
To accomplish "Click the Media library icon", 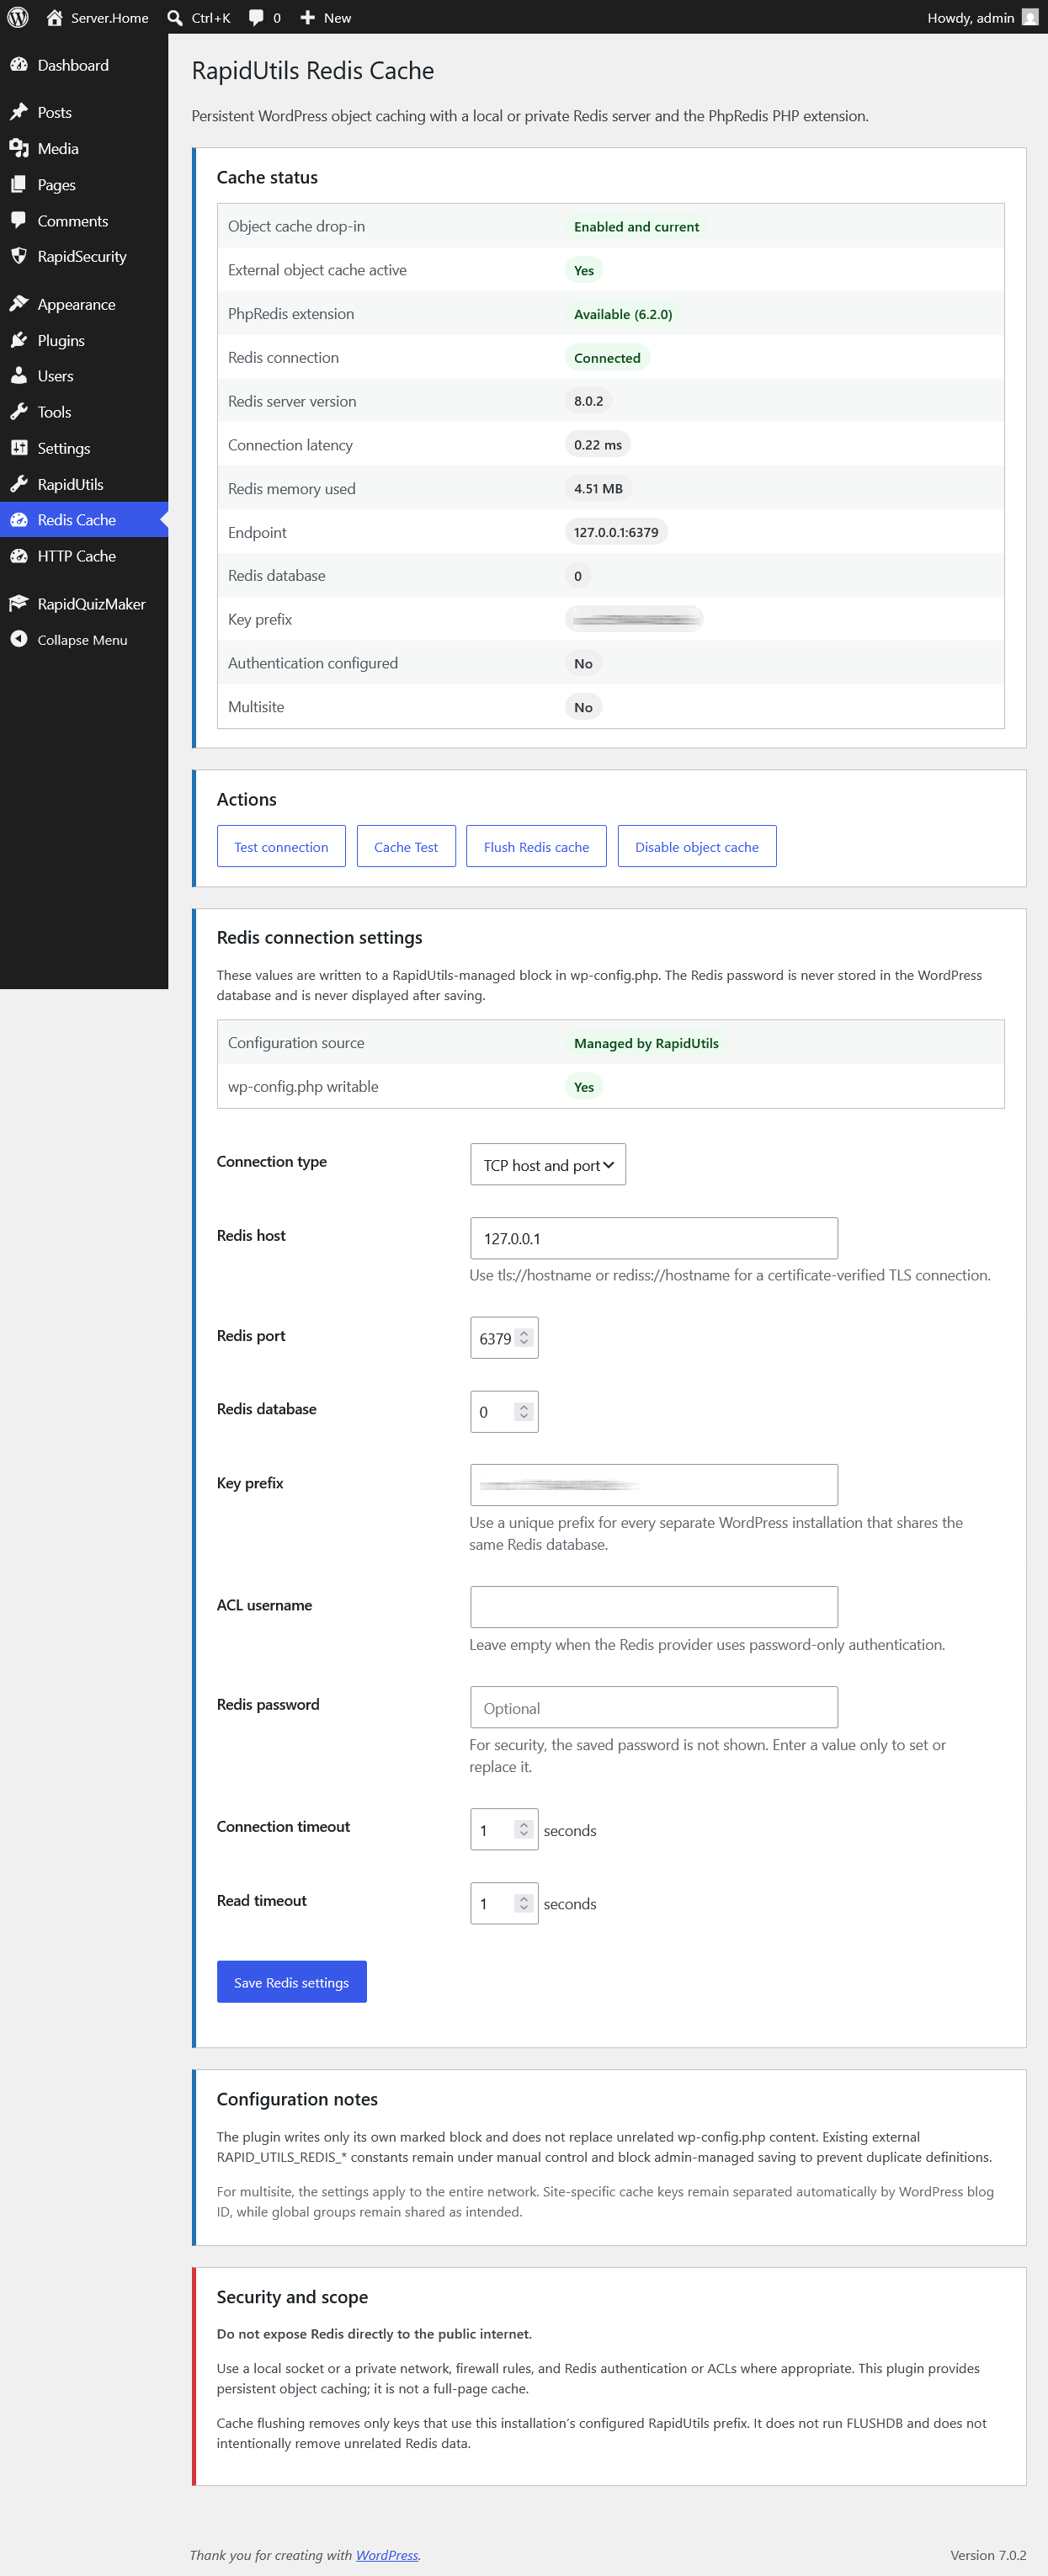I will click(19, 148).
